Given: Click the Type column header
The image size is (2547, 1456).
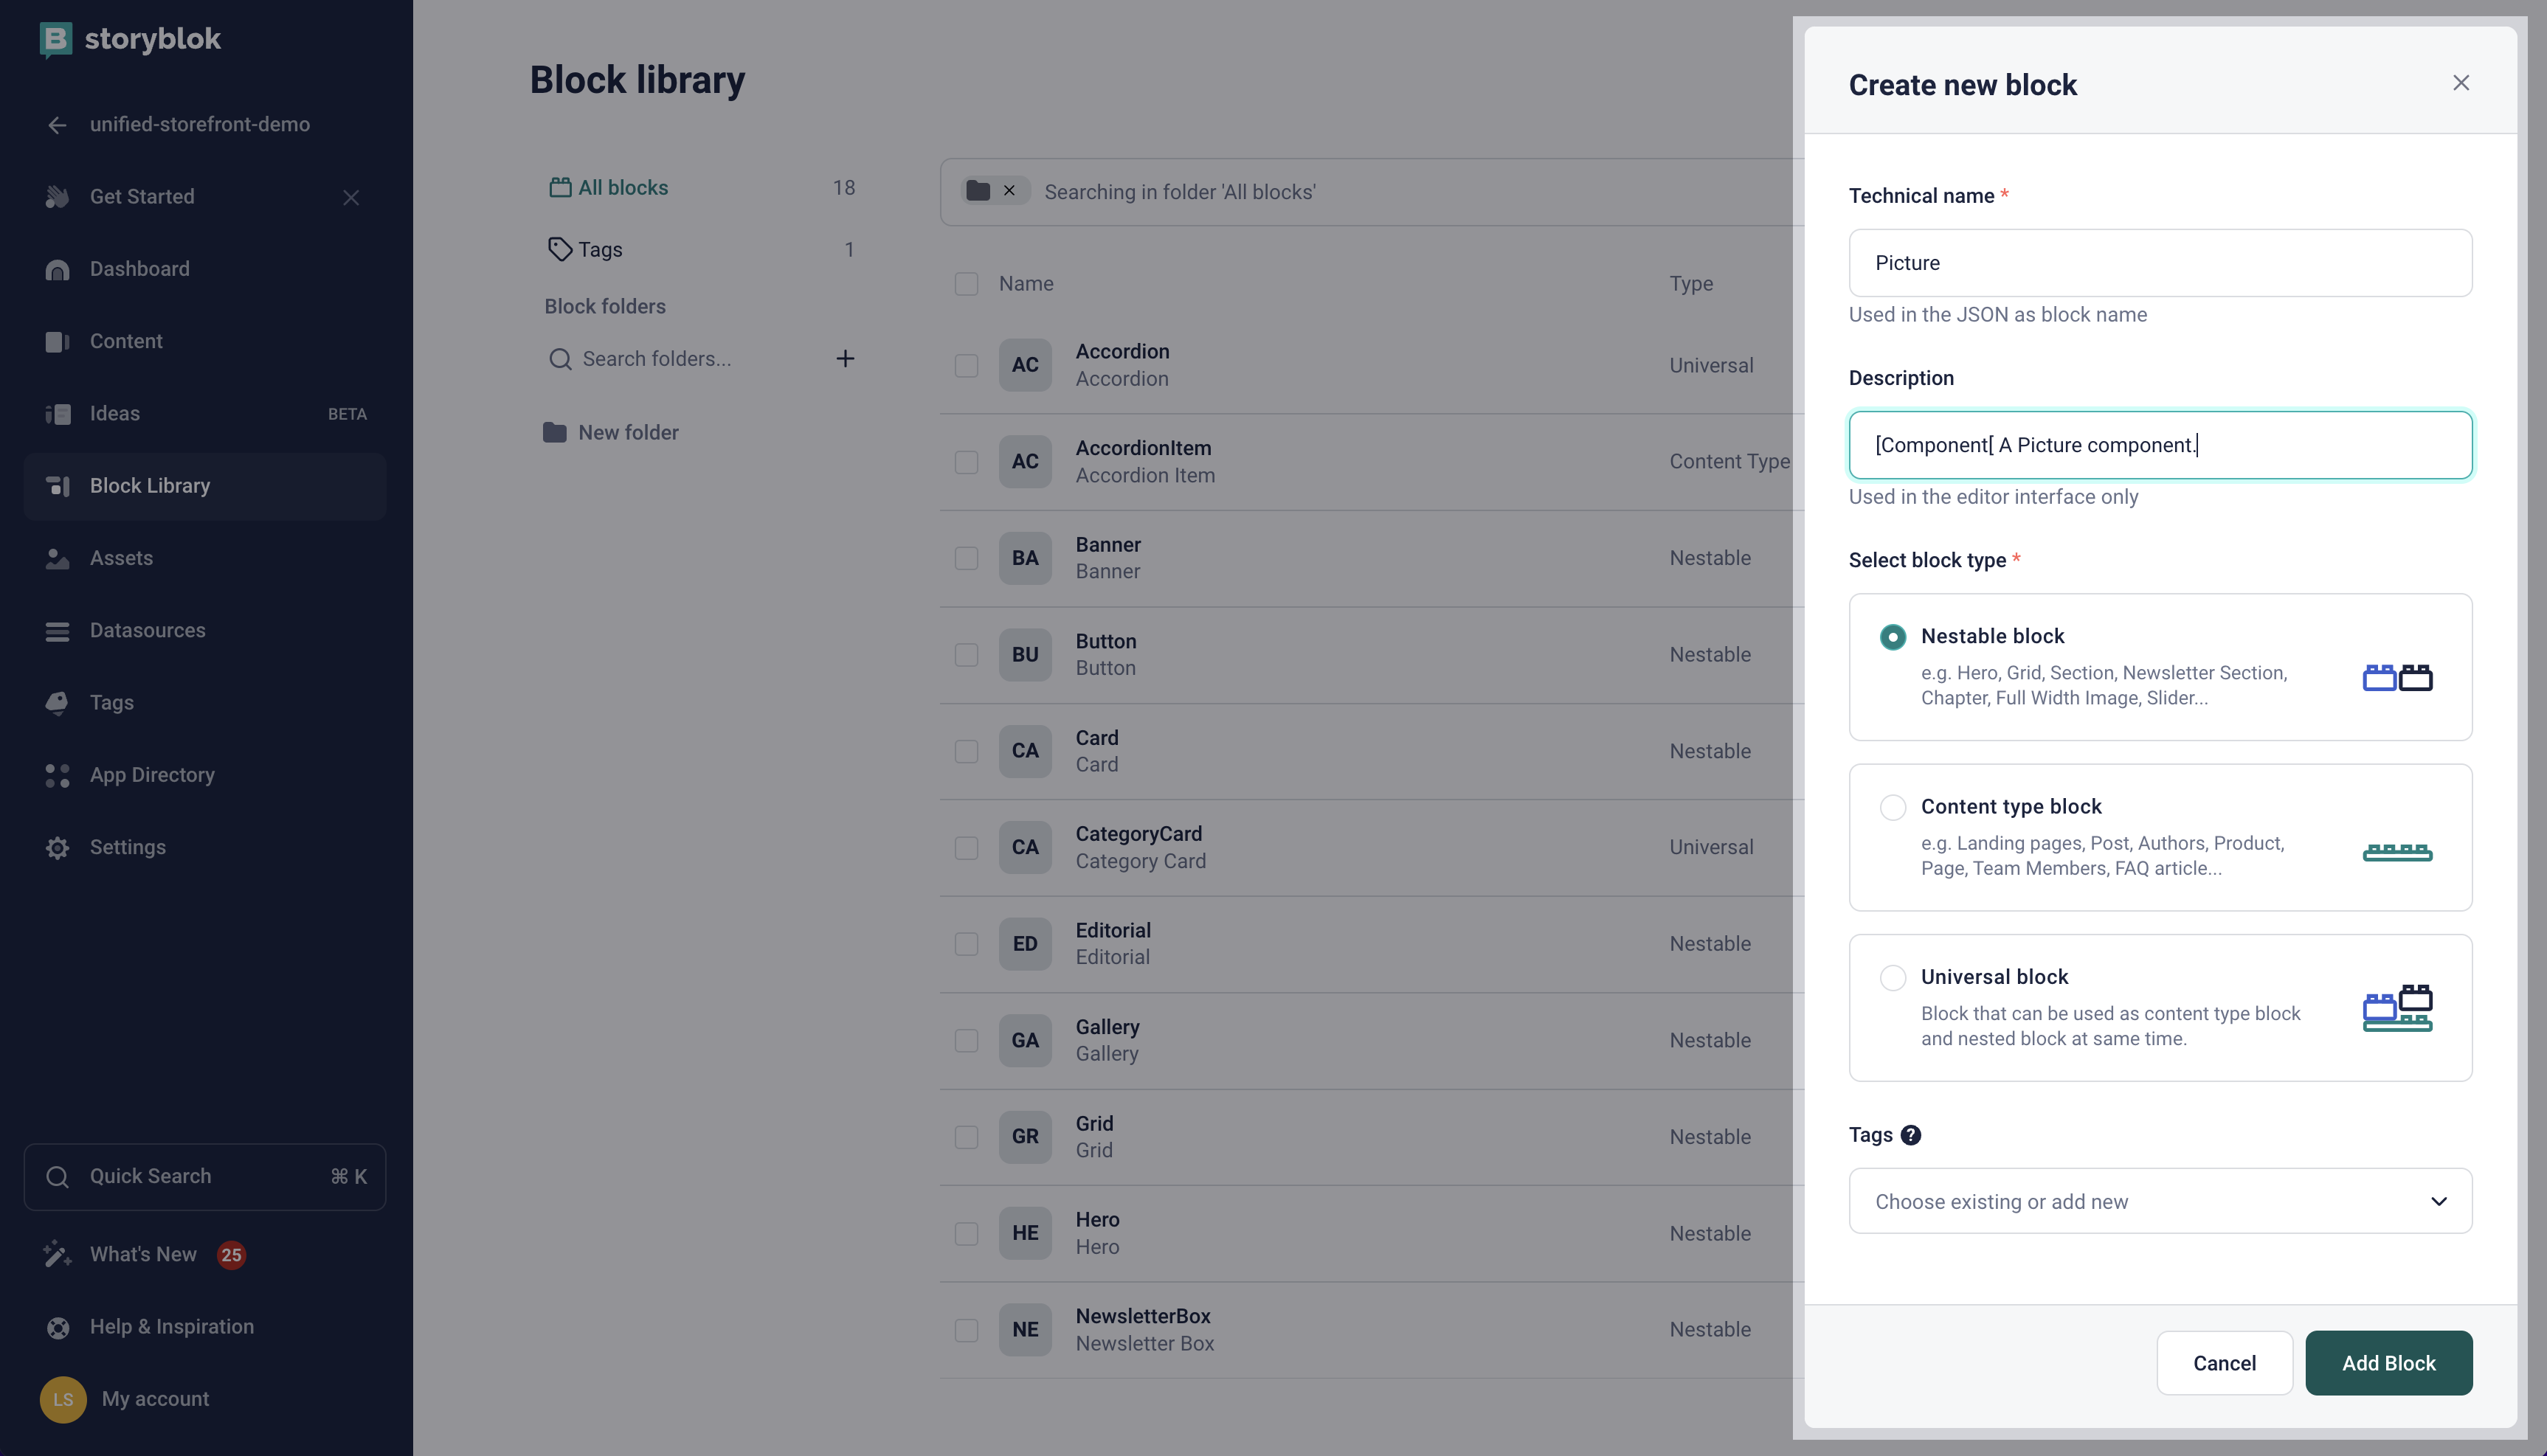Looking at the screenshot, I should [1691, 284].
